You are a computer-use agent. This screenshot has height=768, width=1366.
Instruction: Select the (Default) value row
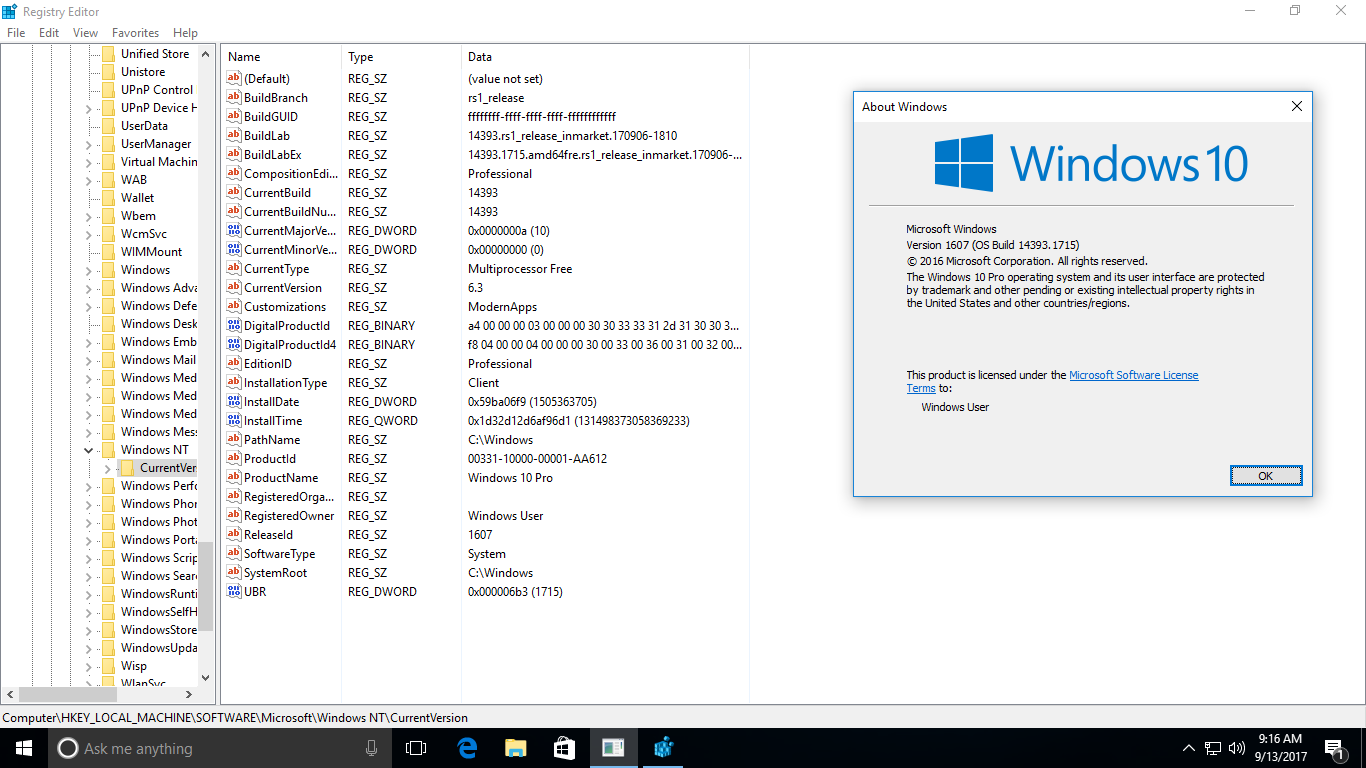(267, 79)
